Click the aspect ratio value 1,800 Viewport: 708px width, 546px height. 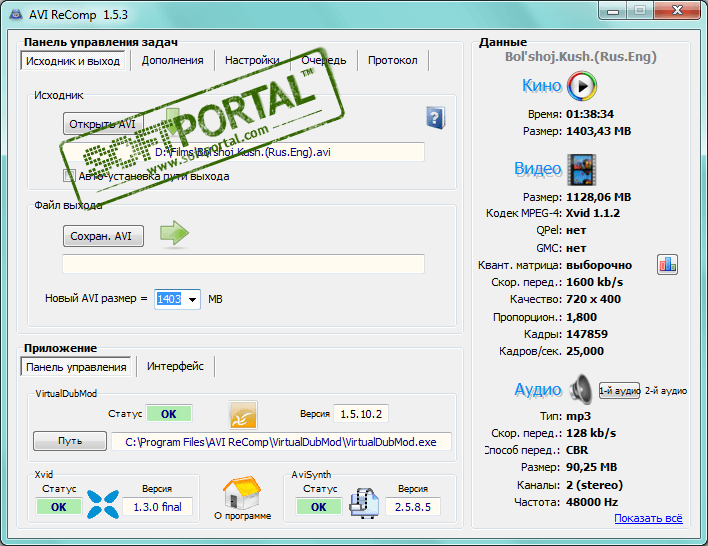(582, 317)
